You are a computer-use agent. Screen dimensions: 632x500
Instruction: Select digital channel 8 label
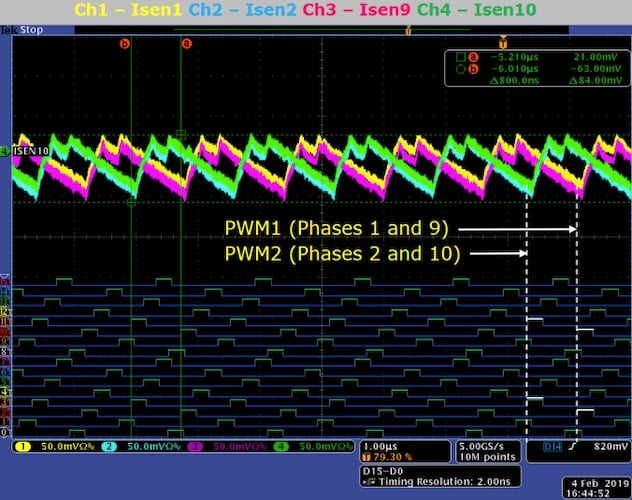click(x=5, y=351)
